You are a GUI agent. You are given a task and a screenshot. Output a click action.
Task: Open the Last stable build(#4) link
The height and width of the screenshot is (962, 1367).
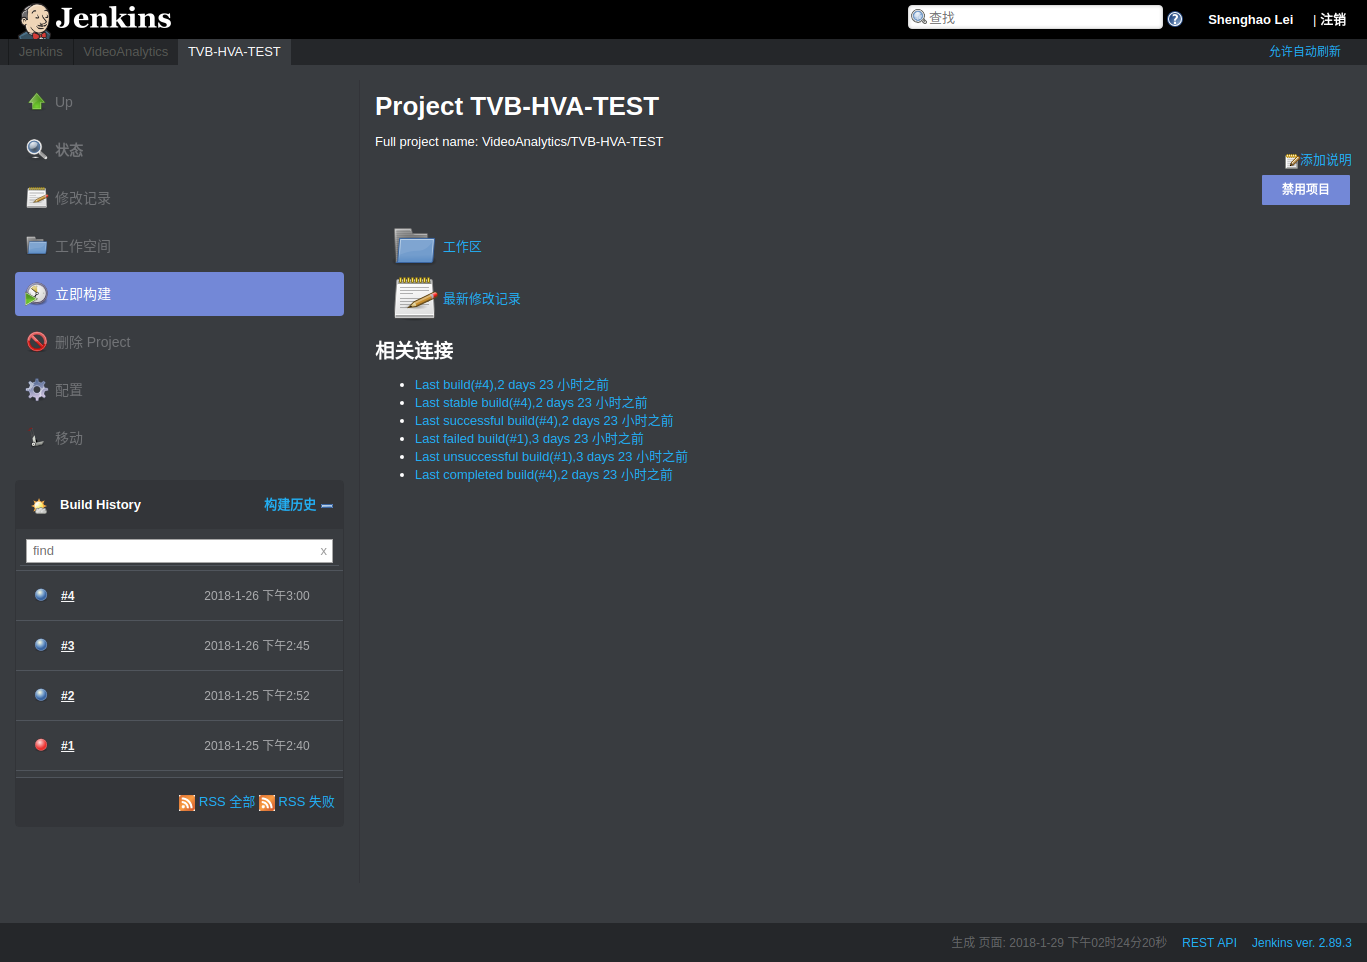click(x=531, y=403)
